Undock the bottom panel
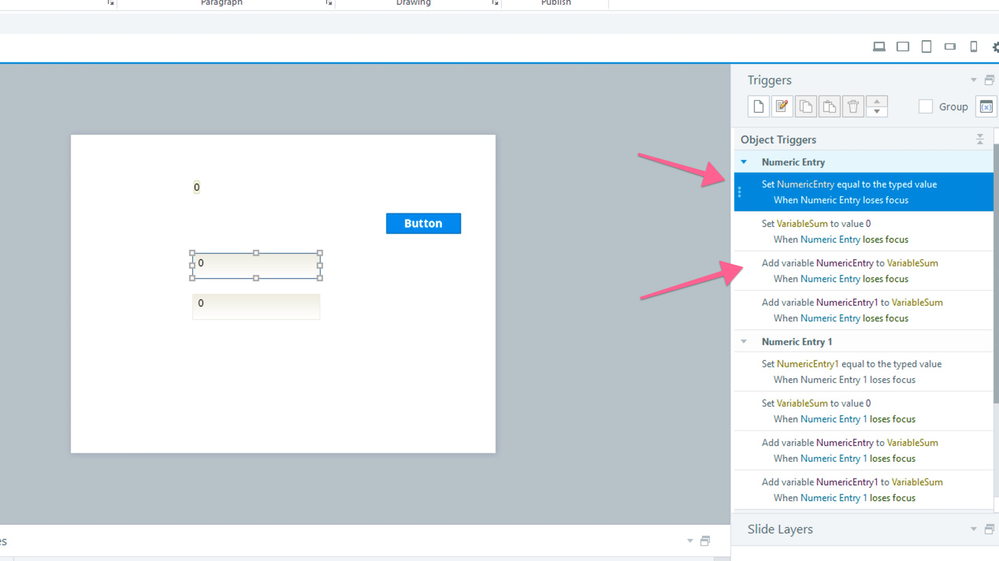This screenshot has height=561, width=999. tap(705, 541)
